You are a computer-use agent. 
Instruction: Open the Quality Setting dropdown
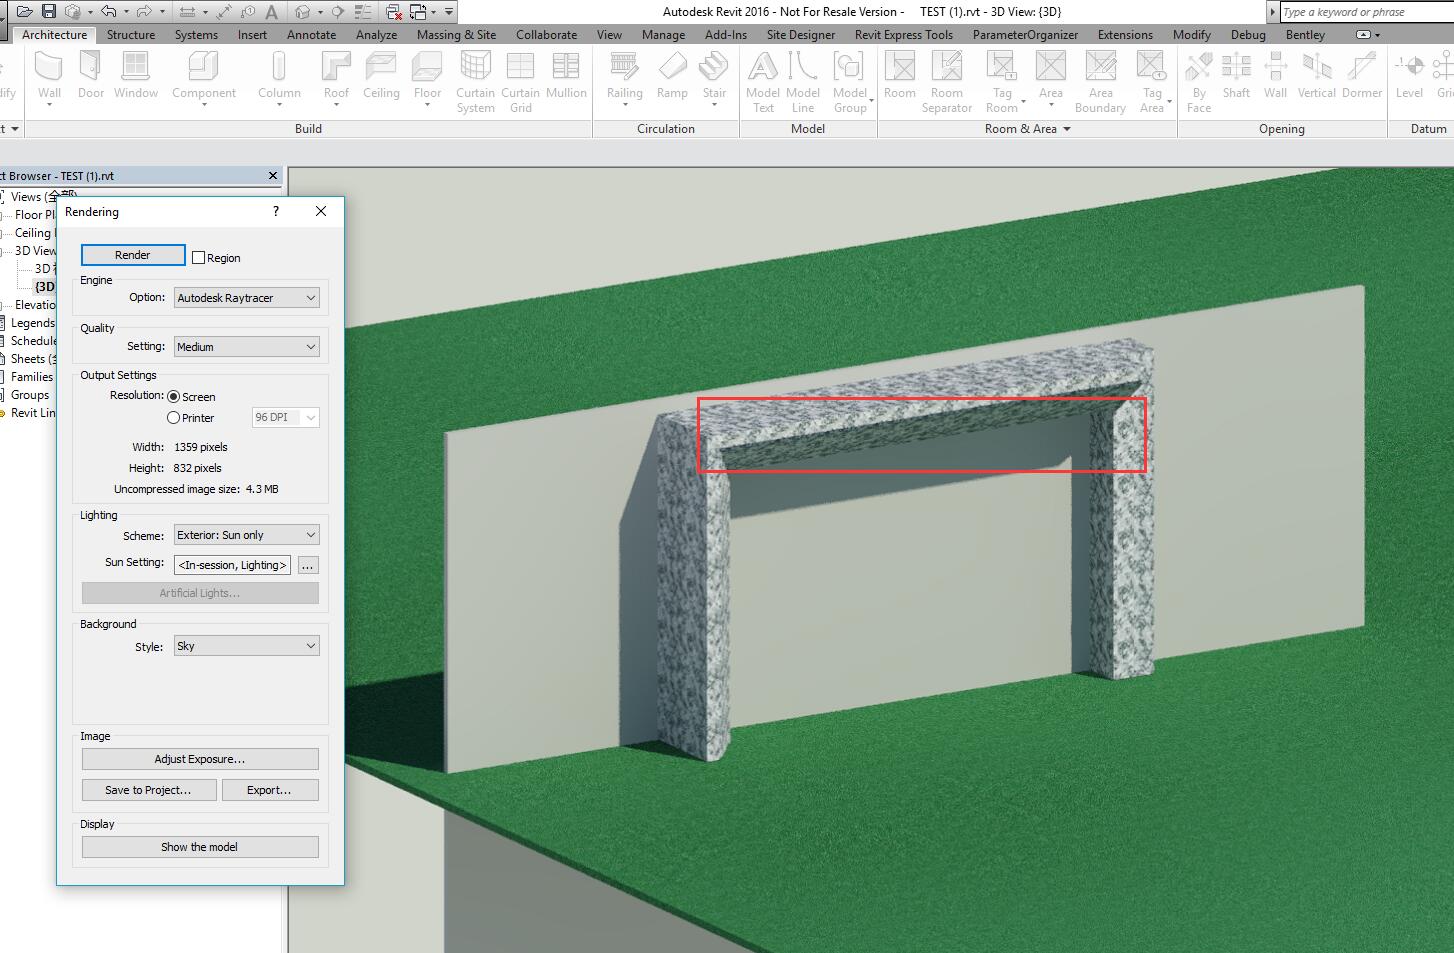pyautogui.click(x=246, y=346)
